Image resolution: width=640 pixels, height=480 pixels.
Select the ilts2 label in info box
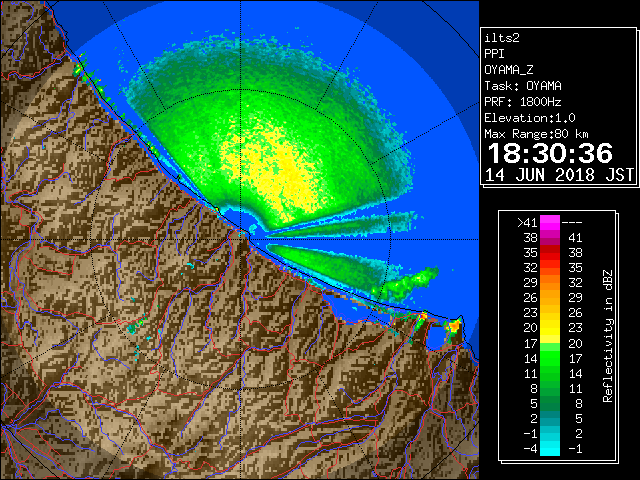(x=502, y=38)
